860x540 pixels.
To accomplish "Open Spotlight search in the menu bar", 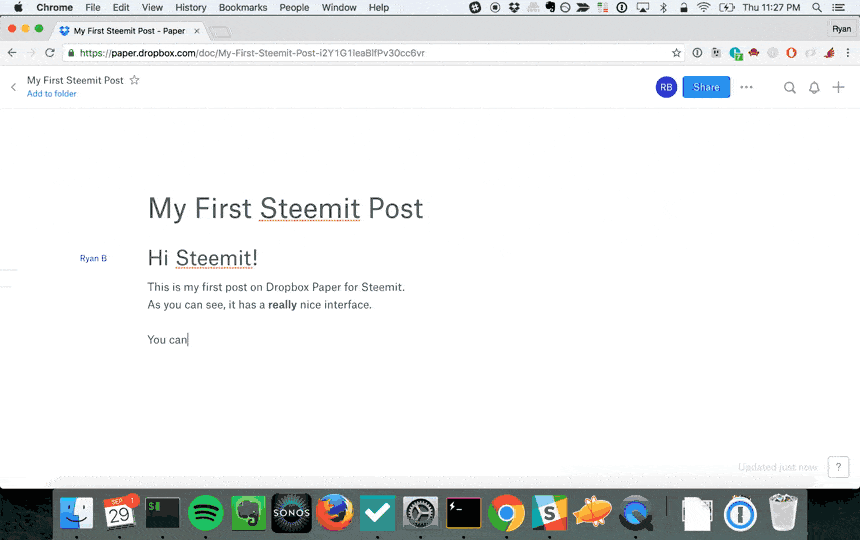I will coord(817,8).
